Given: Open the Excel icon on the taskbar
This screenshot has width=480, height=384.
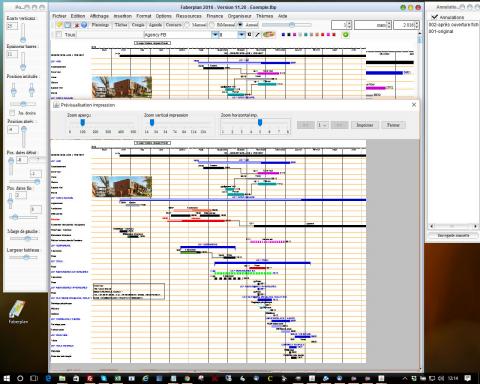Looking at the screenshot, I should point(118,378).
